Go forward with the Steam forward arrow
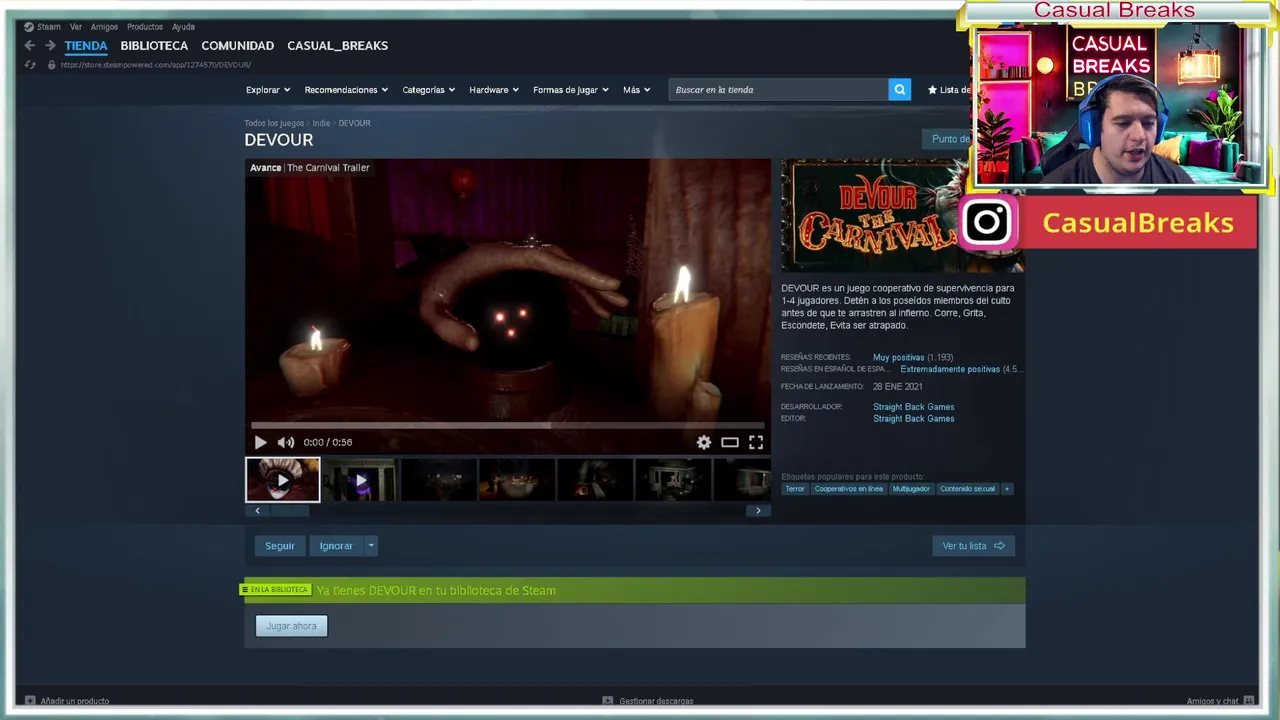 click(x=50, y=46)
